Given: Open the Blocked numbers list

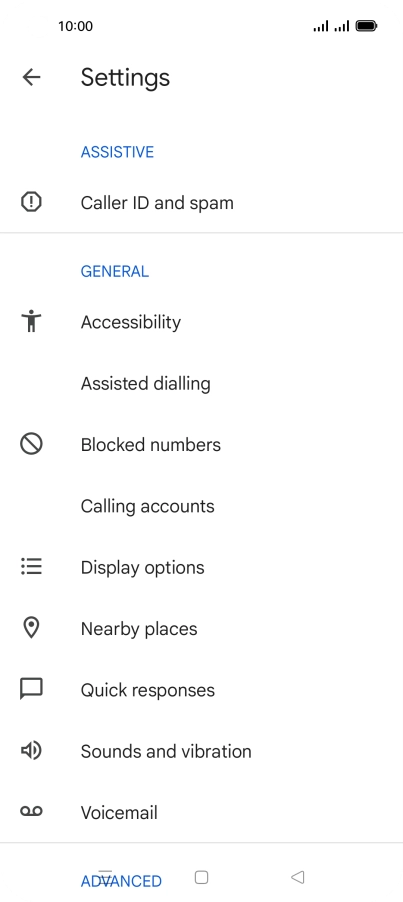Looking at the screenshot, I should (201, 445).
